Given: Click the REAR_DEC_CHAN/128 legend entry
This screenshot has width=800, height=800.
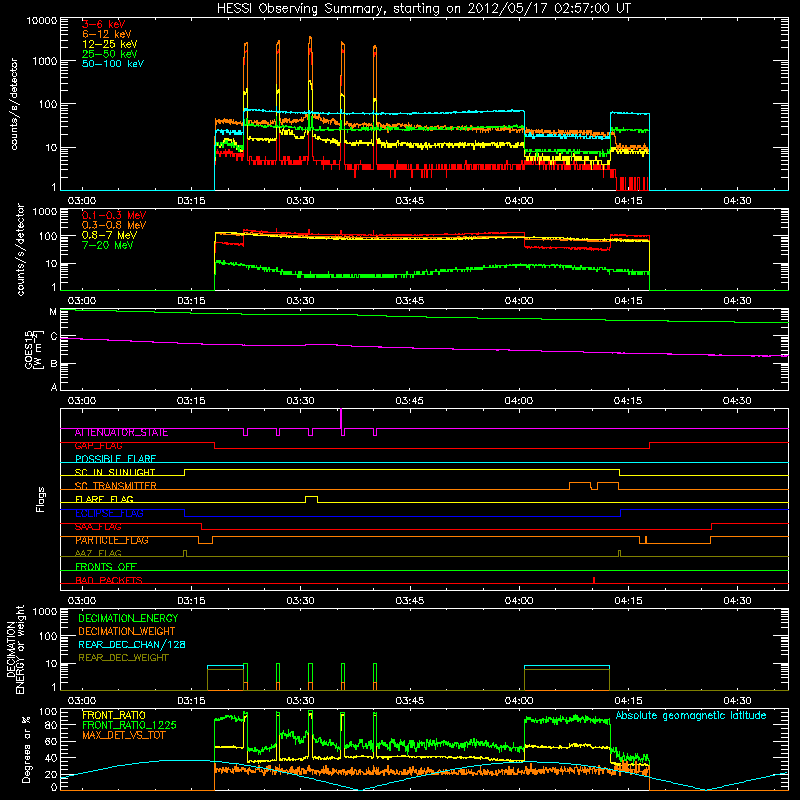Looking at the screenshot, I should (x=132, y=644).
